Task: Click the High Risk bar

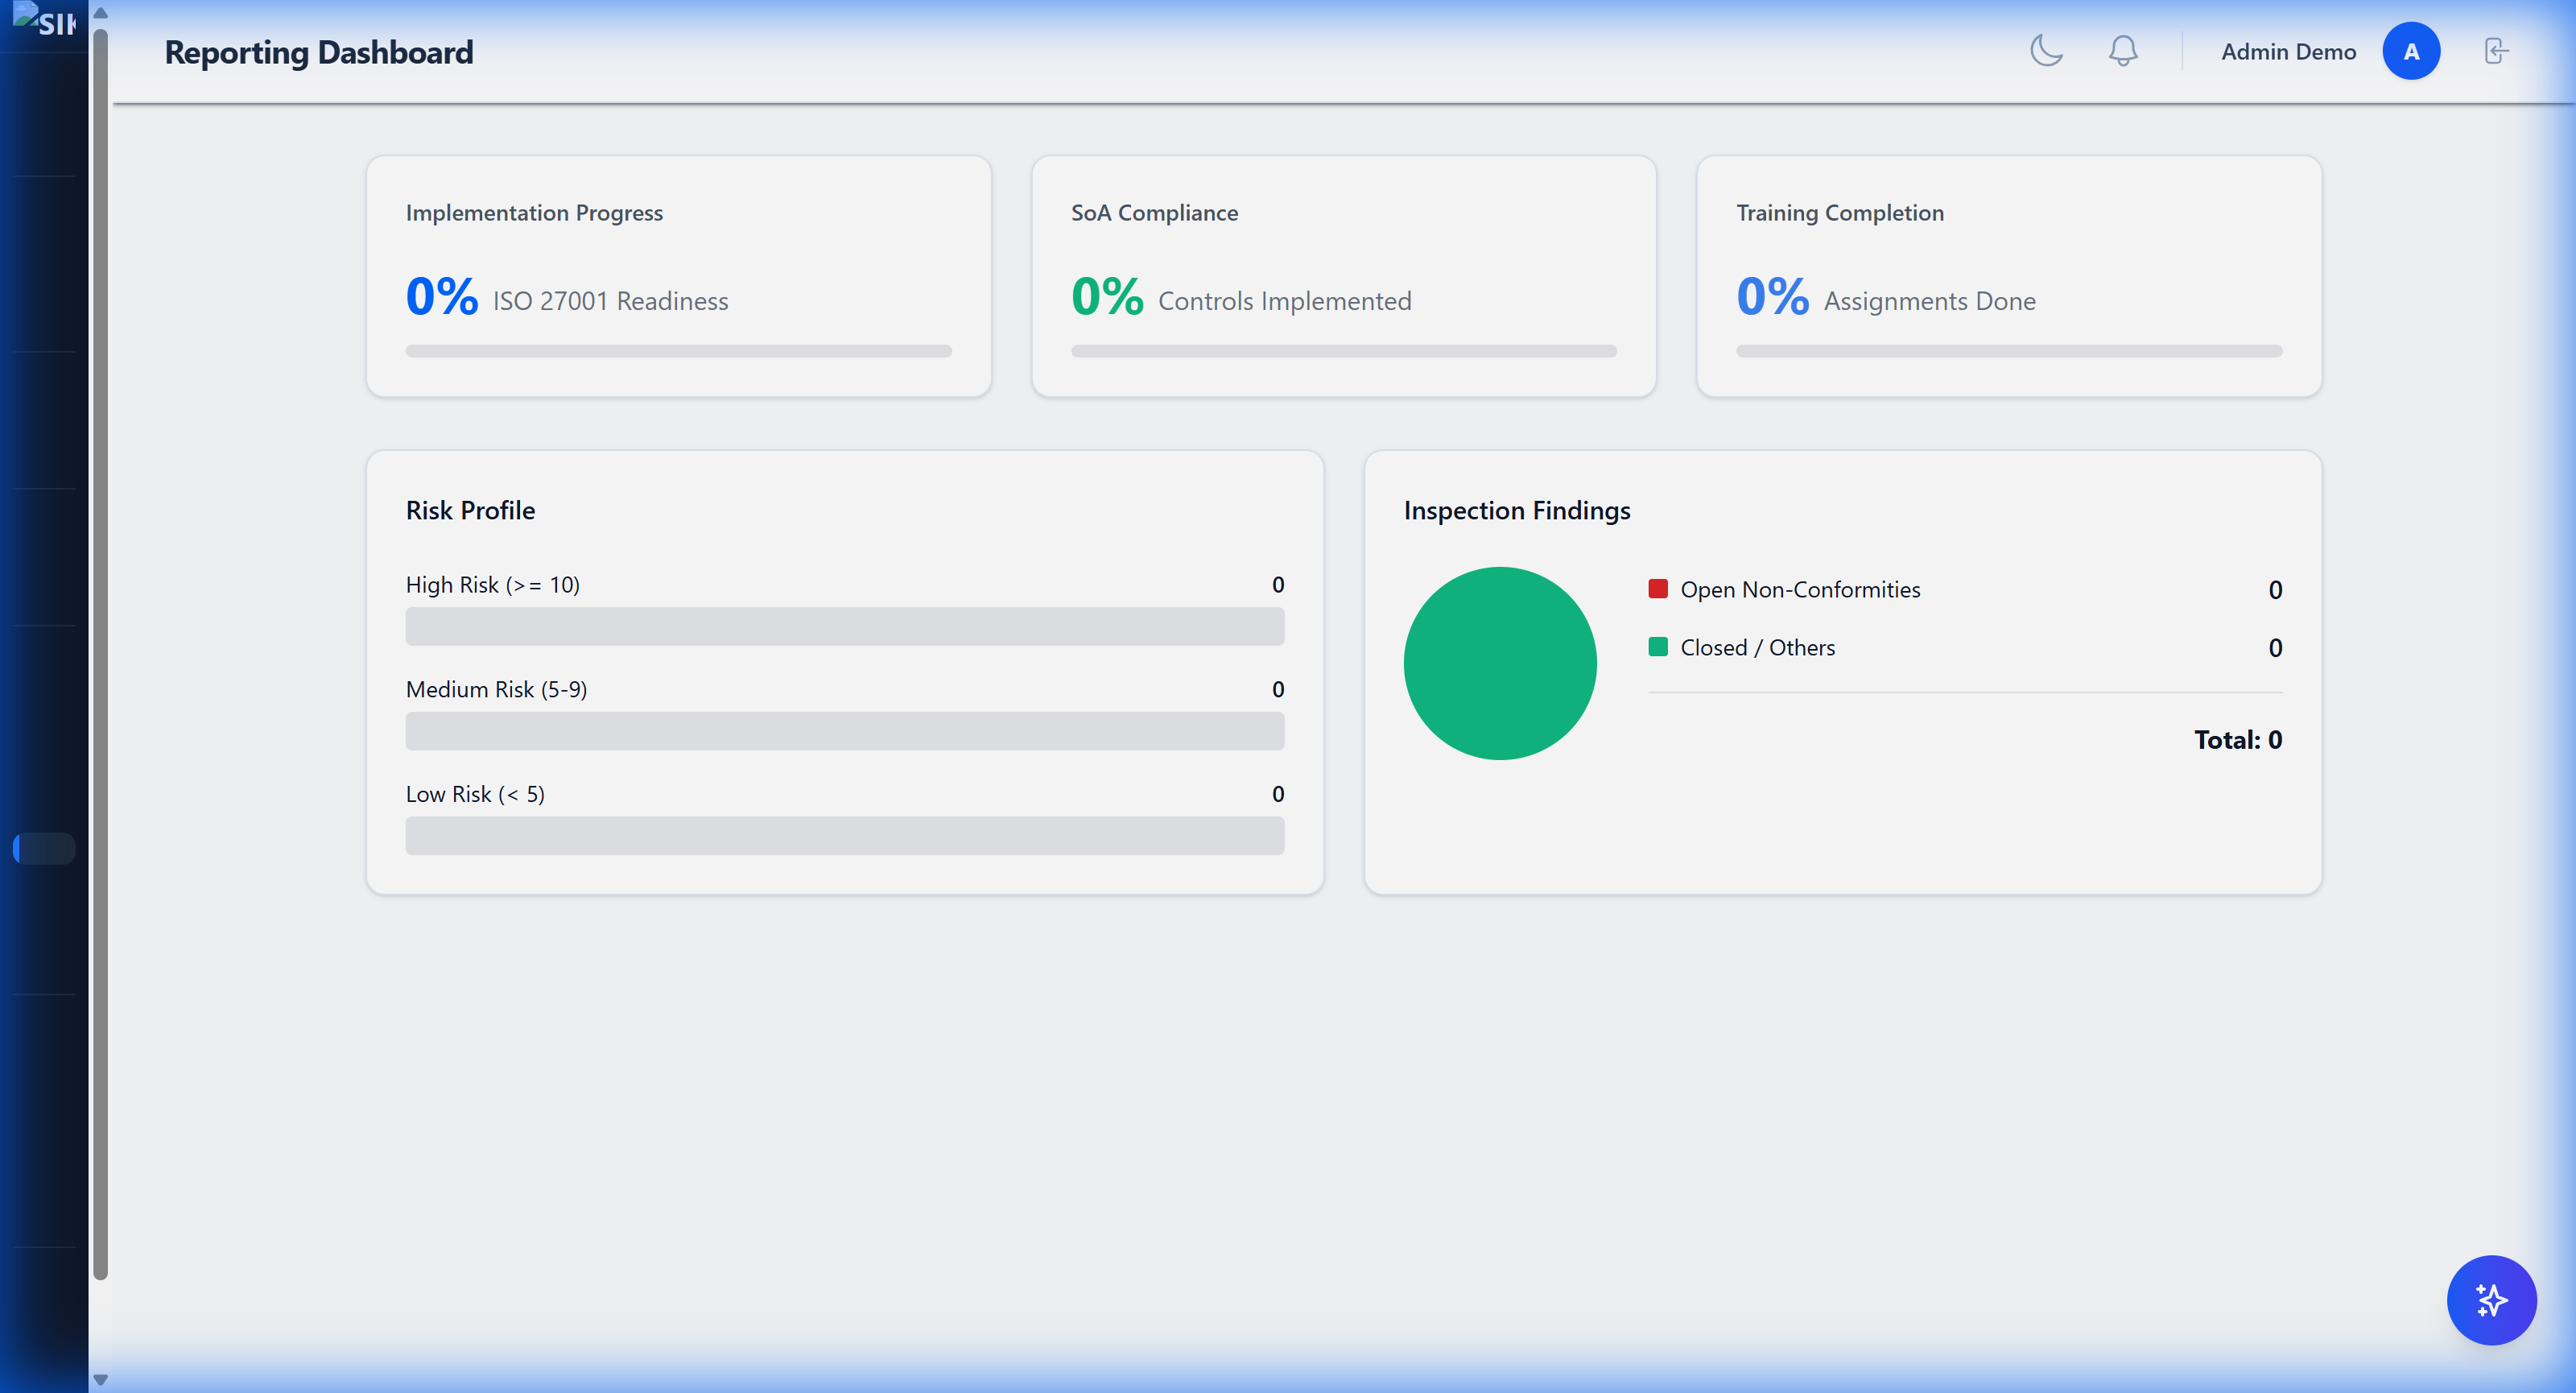Action: [x=844, y=626]
